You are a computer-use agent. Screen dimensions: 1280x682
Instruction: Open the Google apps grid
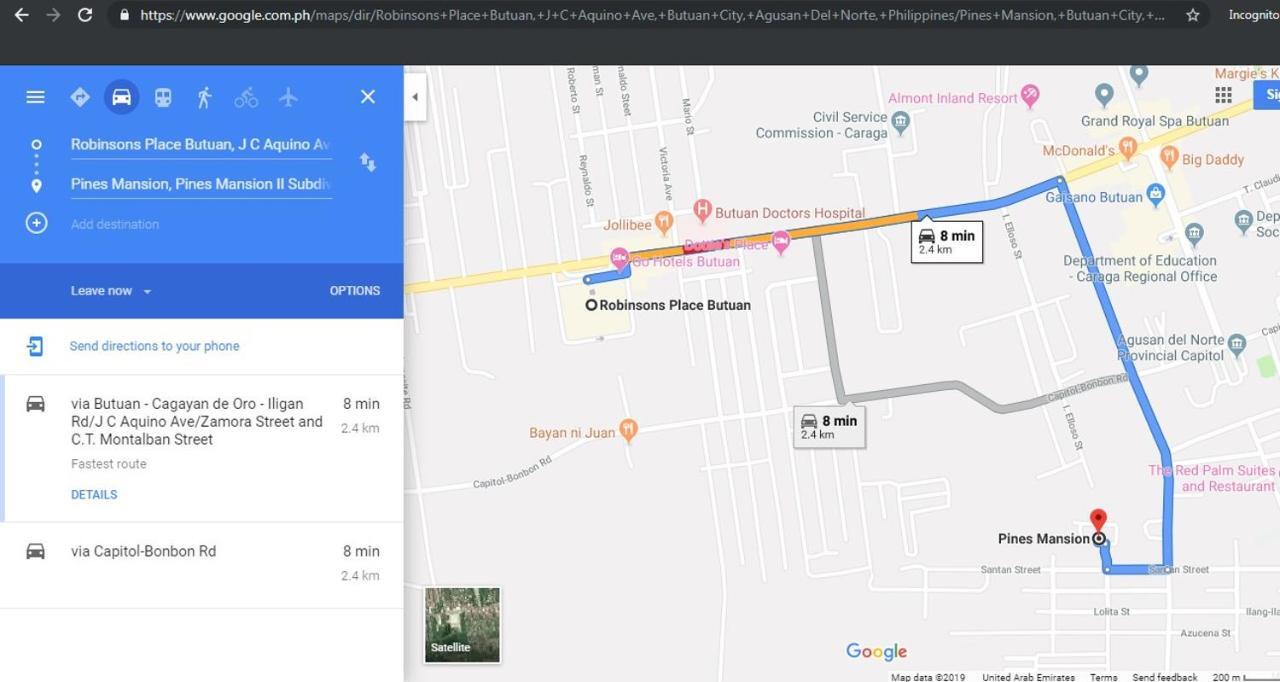(x=1223, y=95)
